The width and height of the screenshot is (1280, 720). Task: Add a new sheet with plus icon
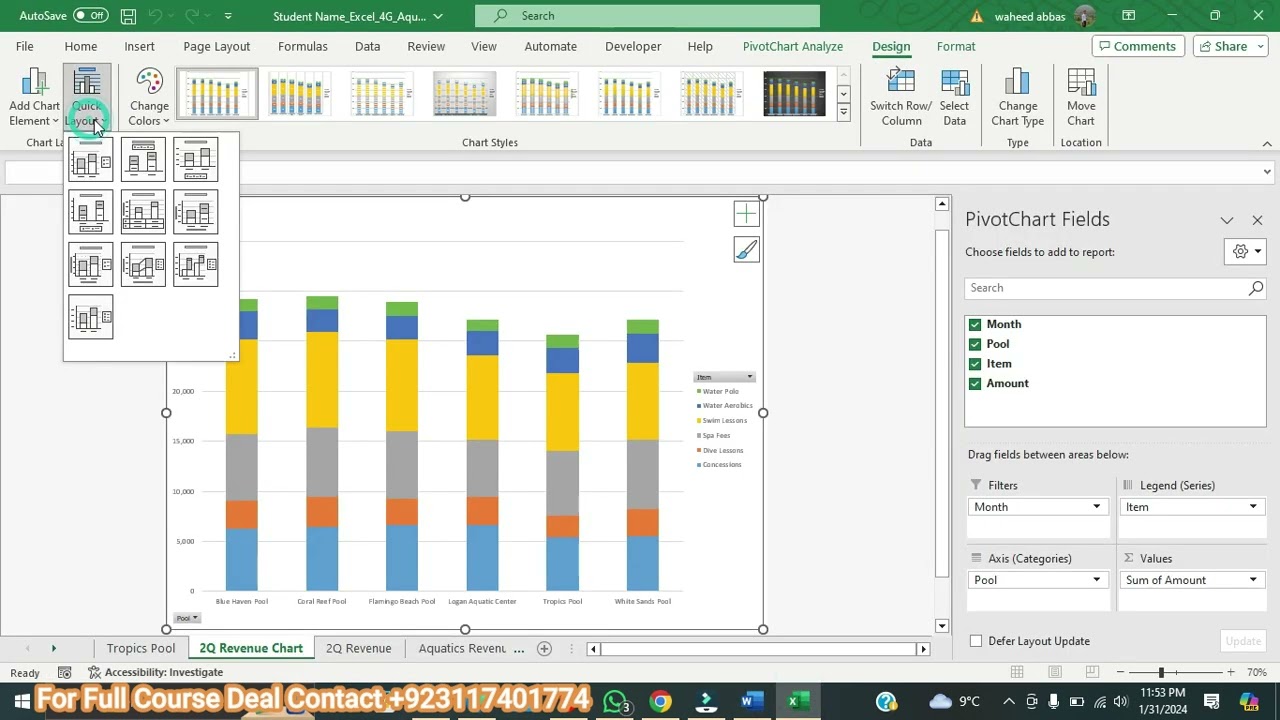pyautogui.click(x=544, y=648)
